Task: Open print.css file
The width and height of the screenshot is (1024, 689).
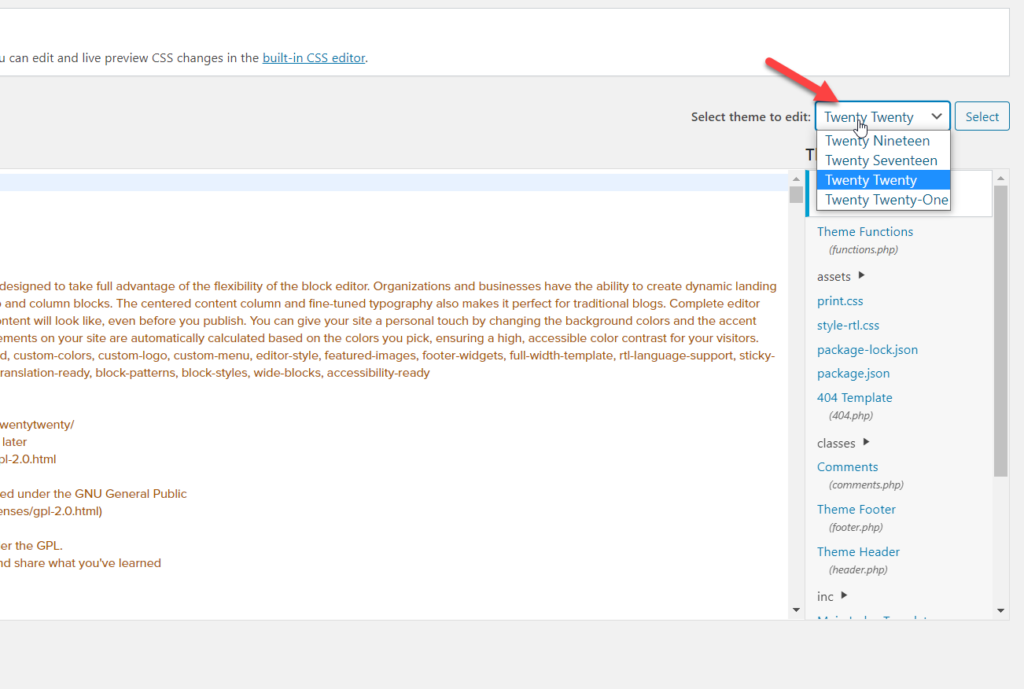Action: tap(840, 300)
